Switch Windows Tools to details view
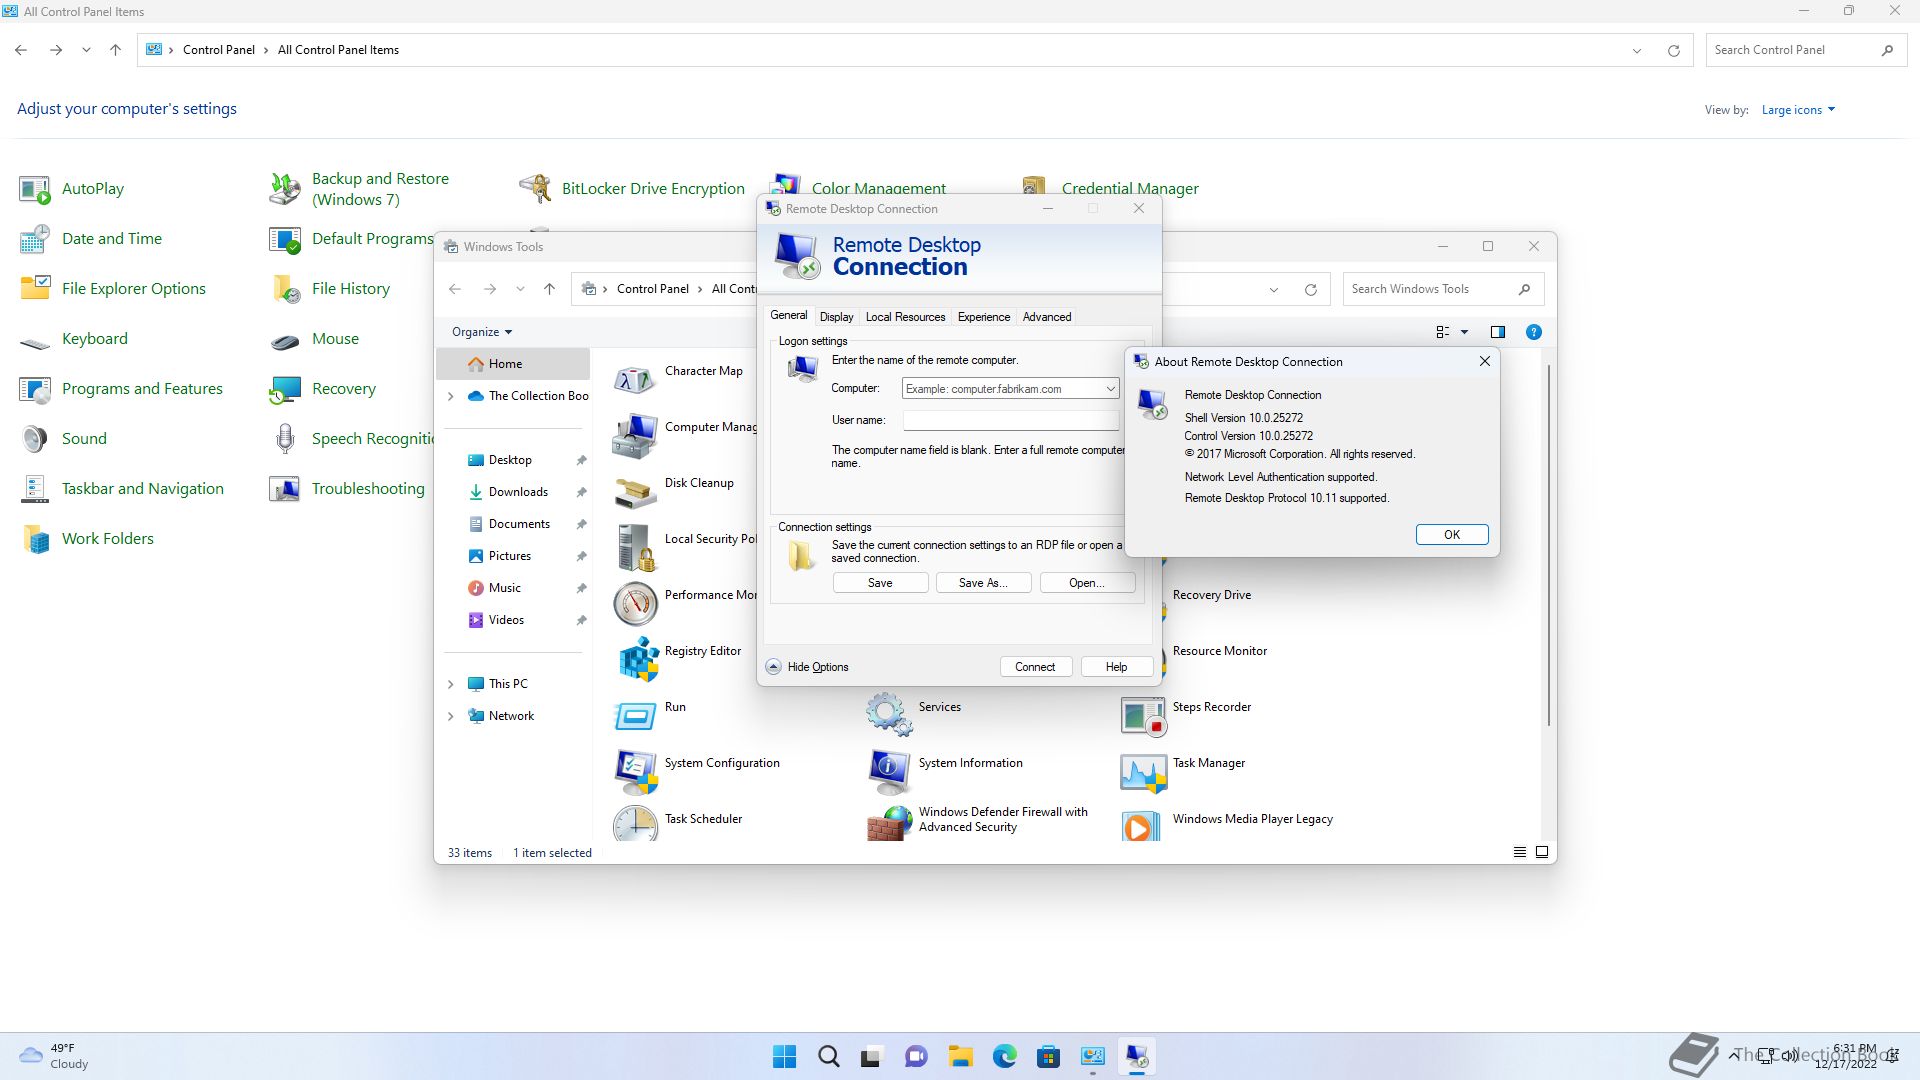Image resolution: width=1920 pixels, height=1080 pixels. tap(1519, 853)
